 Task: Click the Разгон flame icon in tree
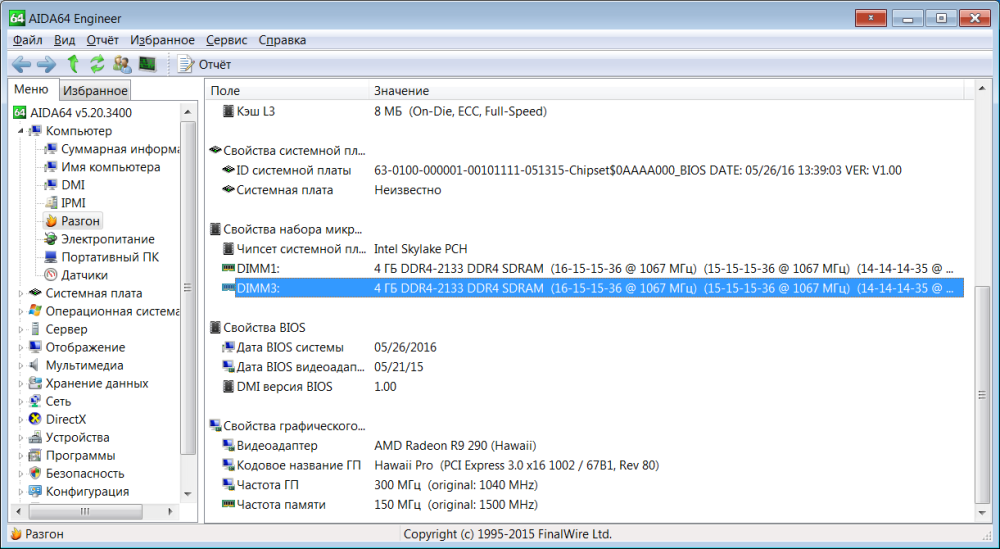(51, 221)
